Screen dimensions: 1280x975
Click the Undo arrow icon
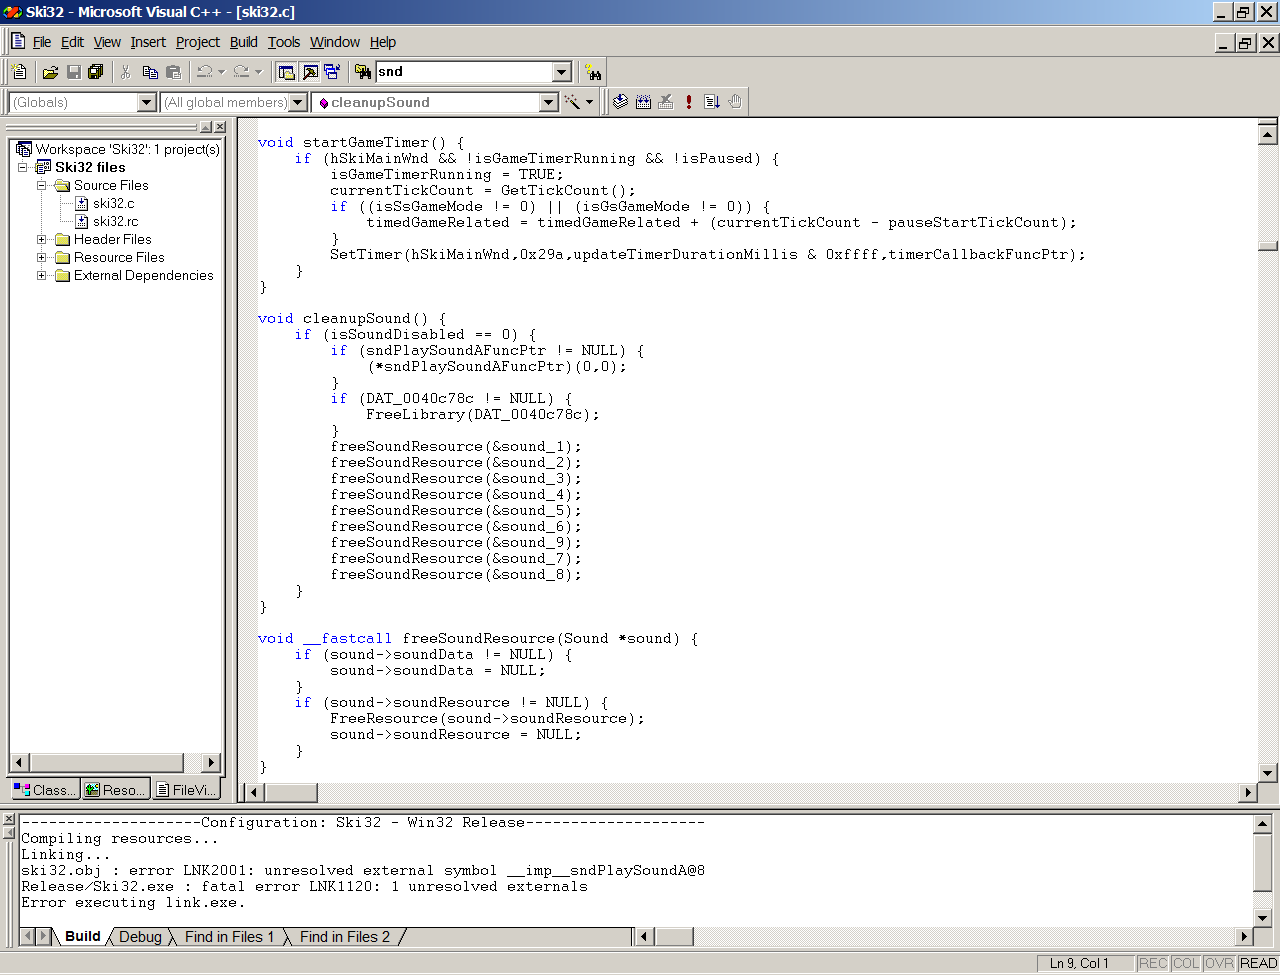(x=204, y=72)
